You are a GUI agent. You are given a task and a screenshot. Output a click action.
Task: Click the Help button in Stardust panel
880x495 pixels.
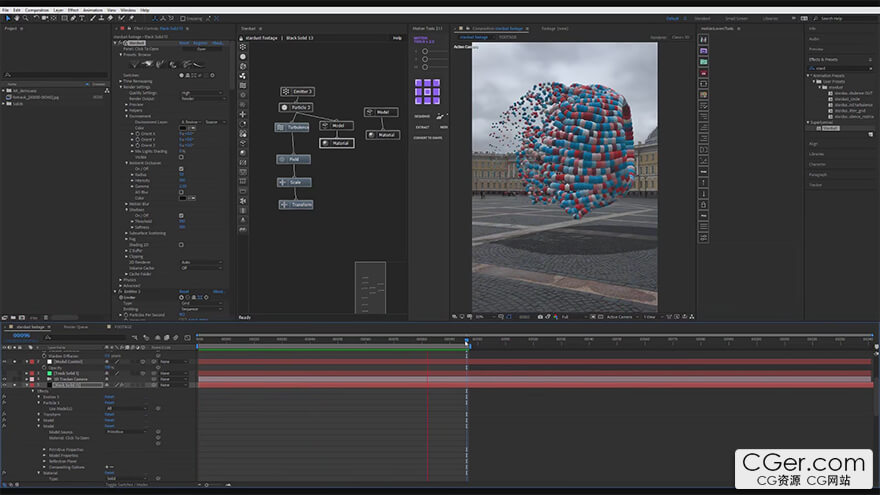click(397, 38)
